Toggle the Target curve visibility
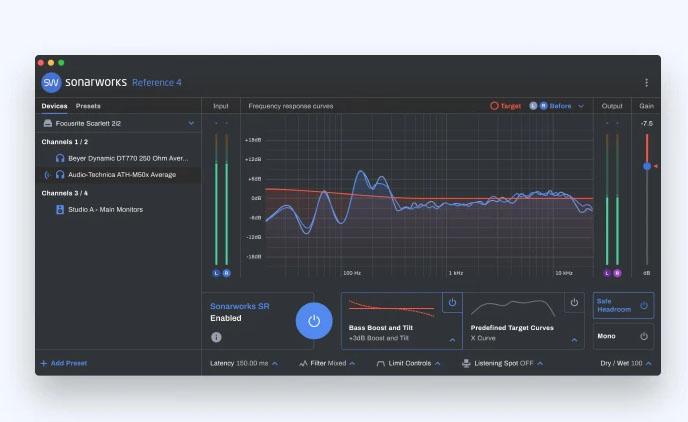 point(505,105)
